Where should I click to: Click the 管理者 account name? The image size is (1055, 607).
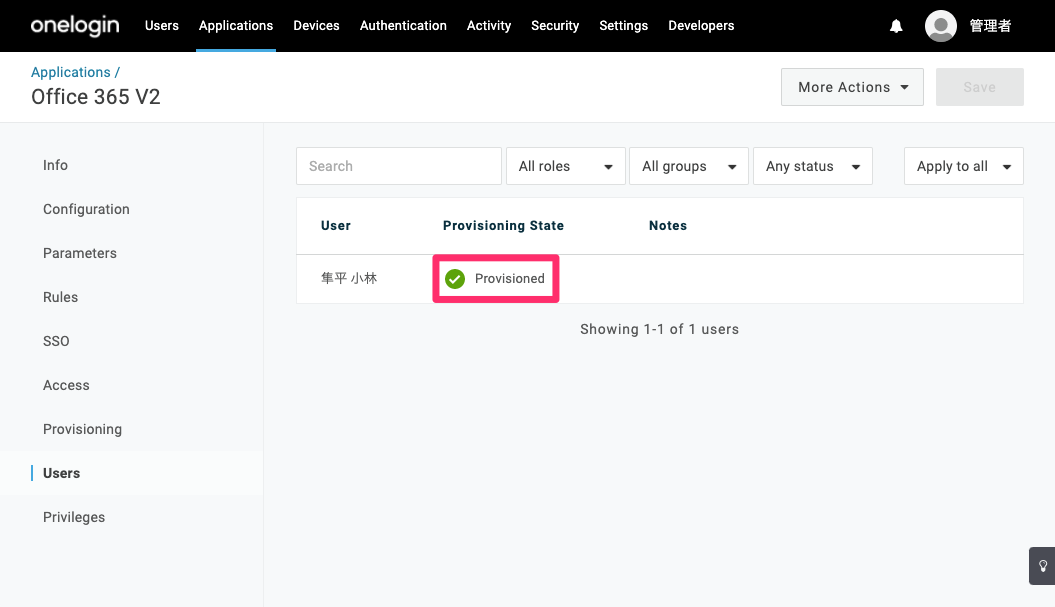tap(990, 26)
